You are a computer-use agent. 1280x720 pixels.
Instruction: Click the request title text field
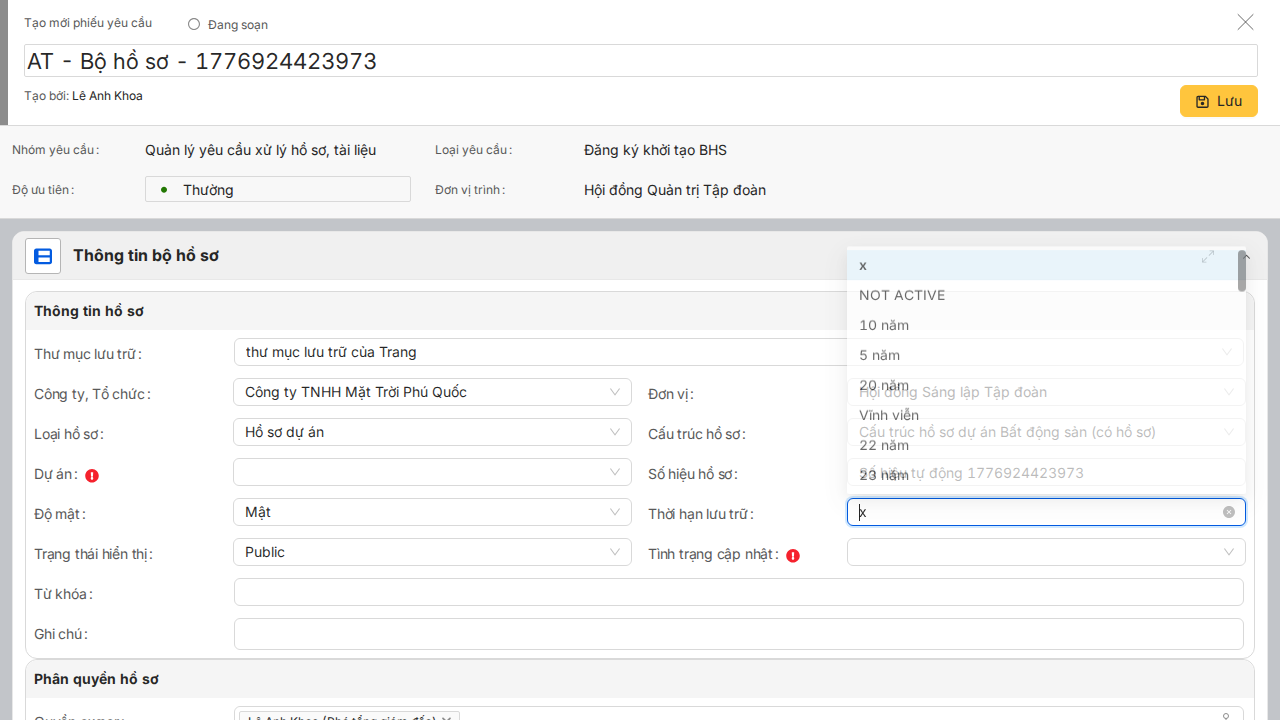pos(640,61)
